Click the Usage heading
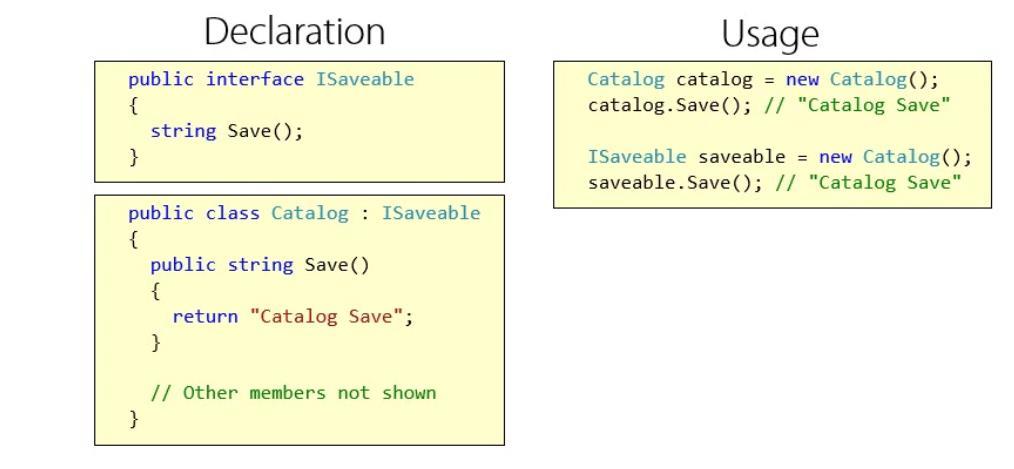This screenshot has height=469, width=1014. click(770, 34)
